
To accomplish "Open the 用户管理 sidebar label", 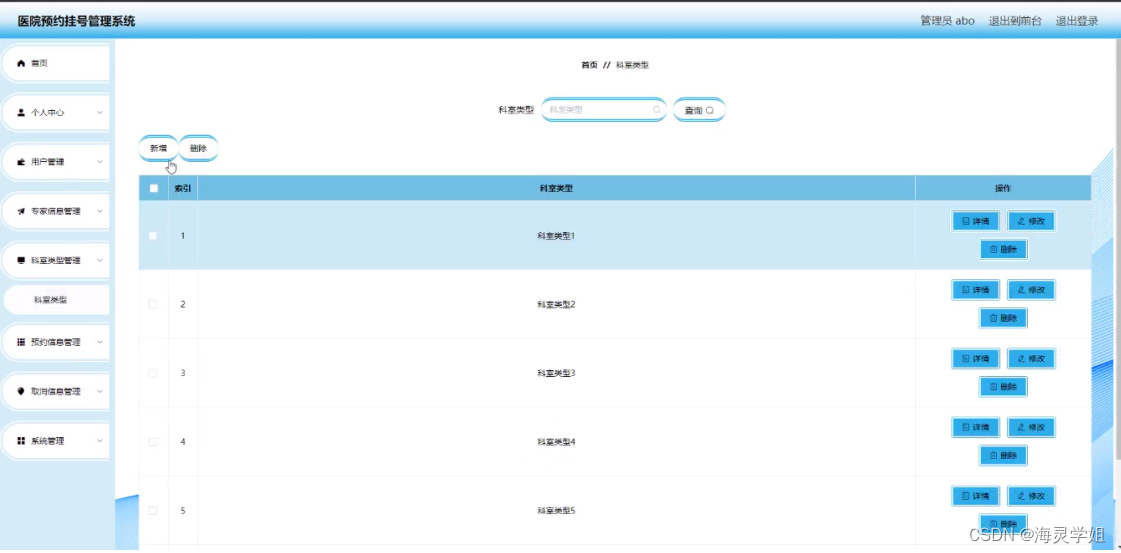I will click(48, 162).
